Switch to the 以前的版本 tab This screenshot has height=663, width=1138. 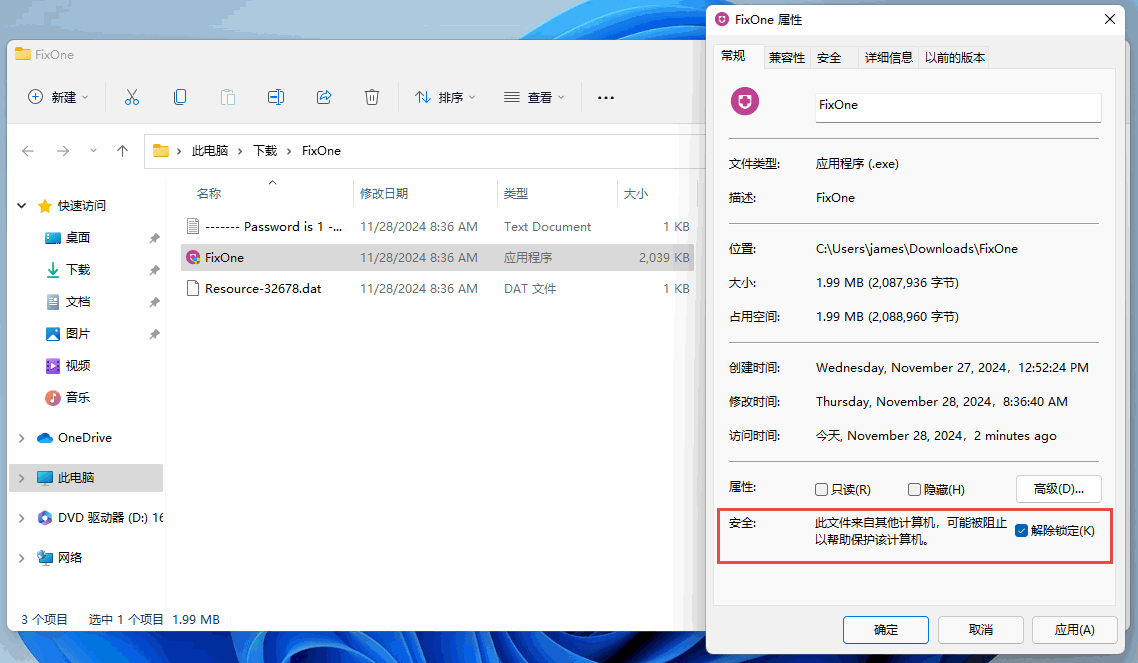954,58
